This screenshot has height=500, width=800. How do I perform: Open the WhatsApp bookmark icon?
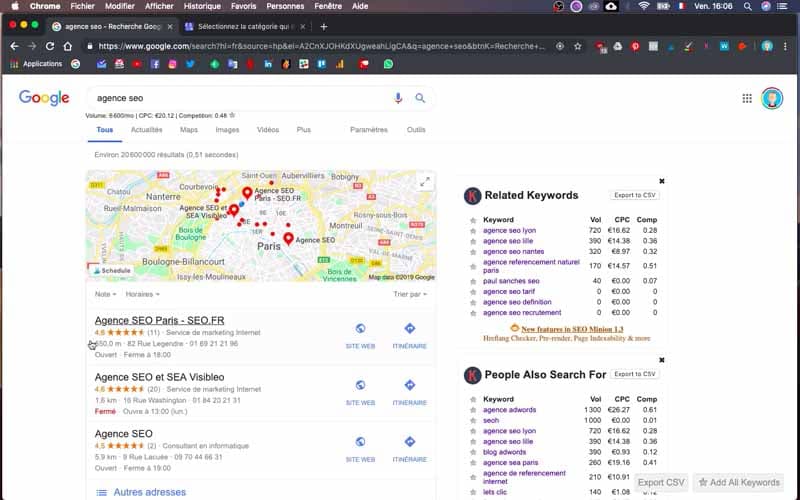coord(388,64)
